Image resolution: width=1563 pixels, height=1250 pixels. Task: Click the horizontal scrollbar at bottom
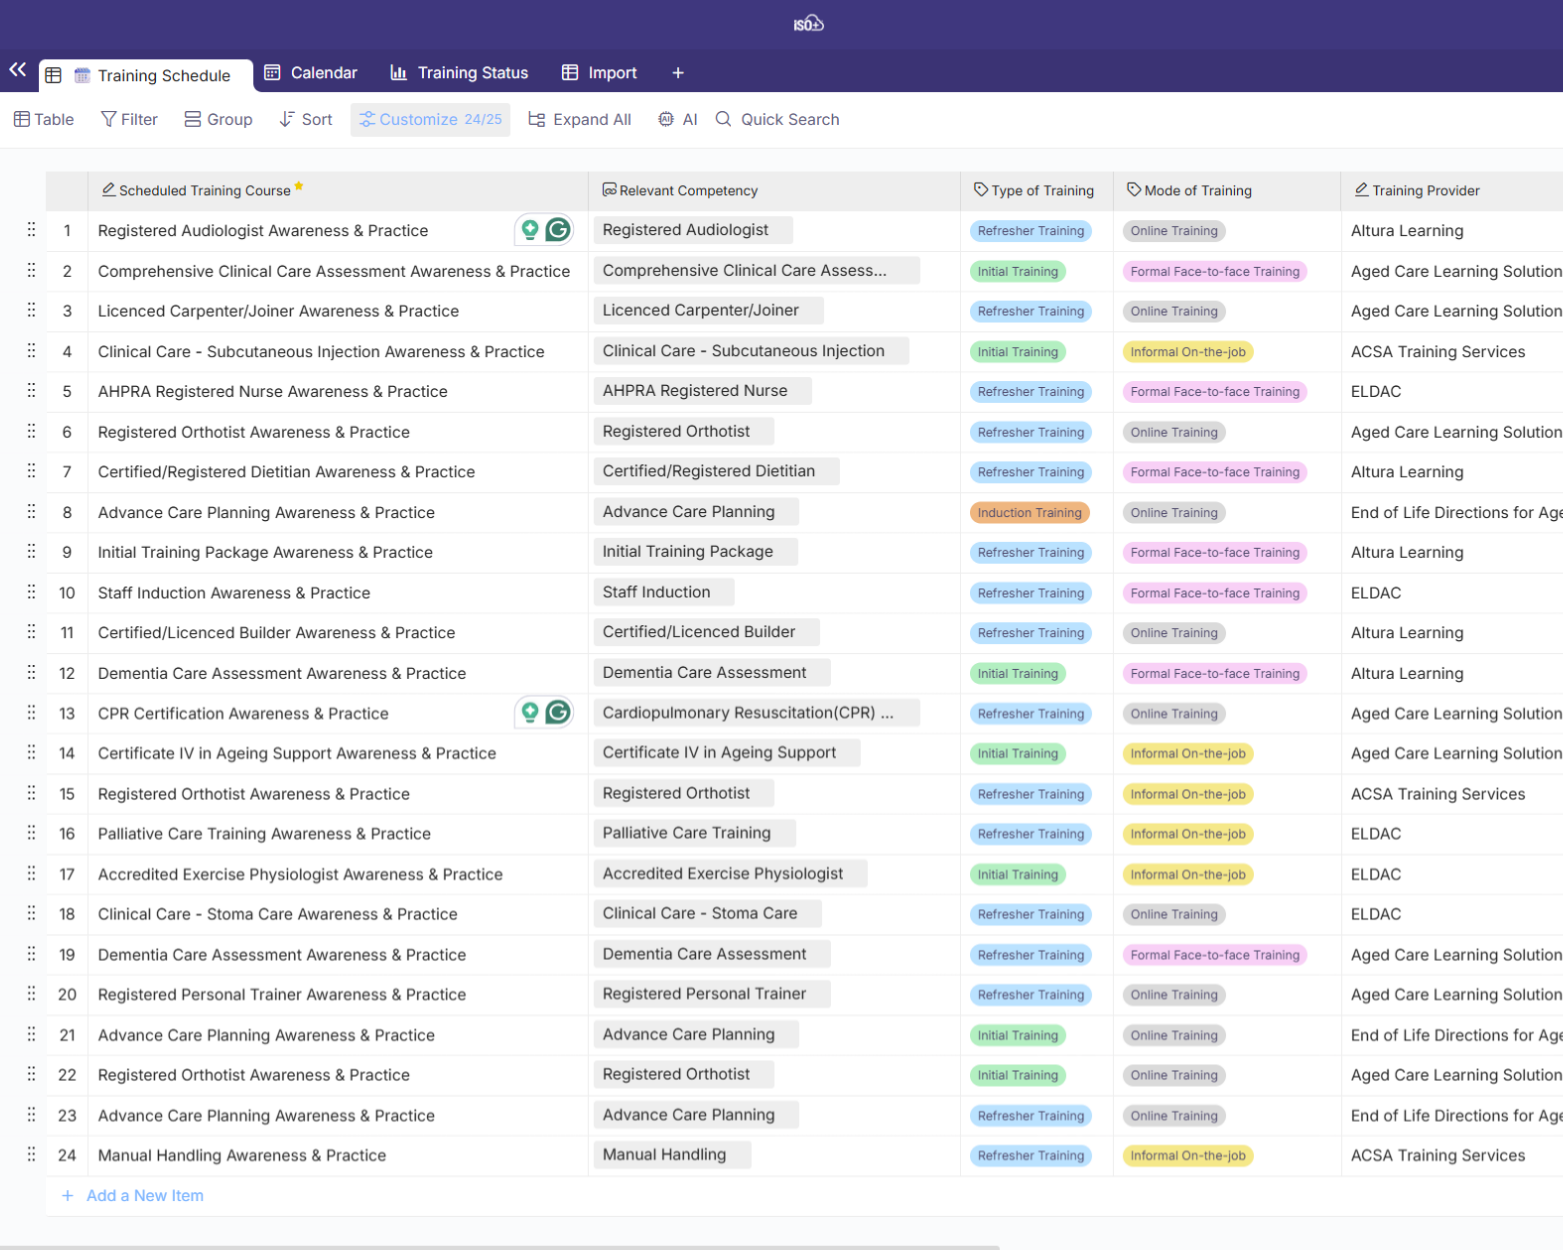point(500,1246)
